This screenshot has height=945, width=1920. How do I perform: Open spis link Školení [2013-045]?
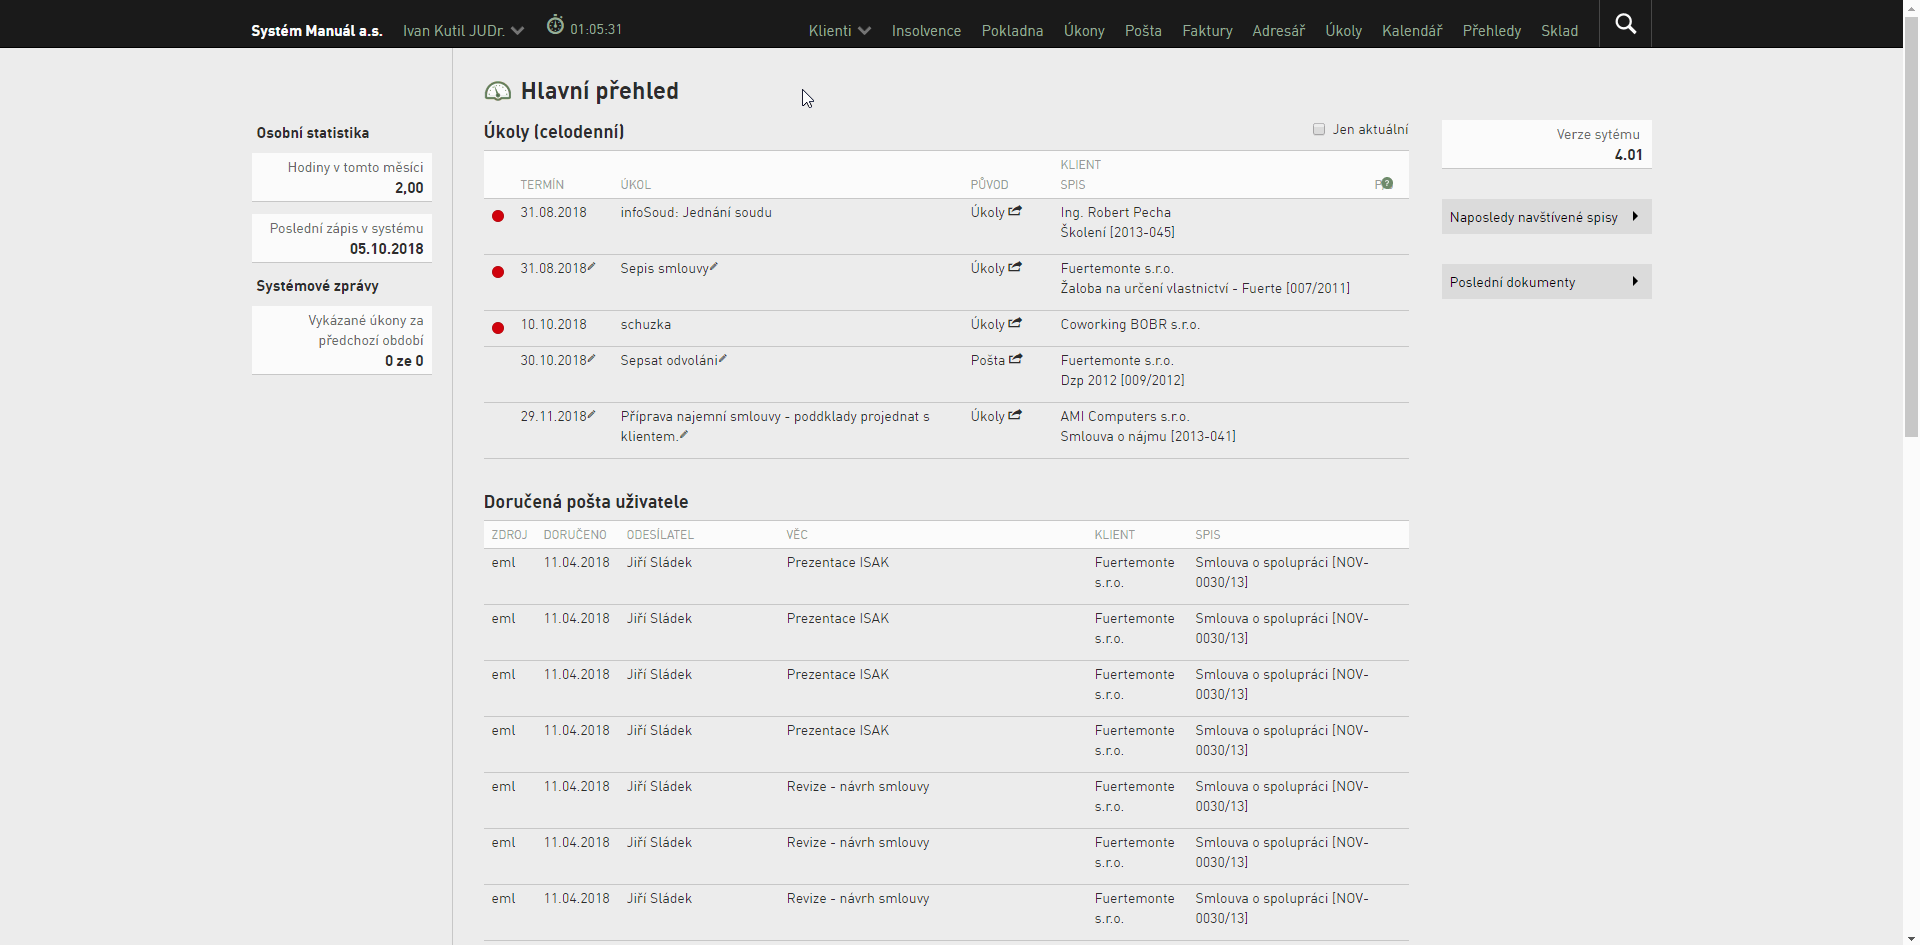[1117, 232]
